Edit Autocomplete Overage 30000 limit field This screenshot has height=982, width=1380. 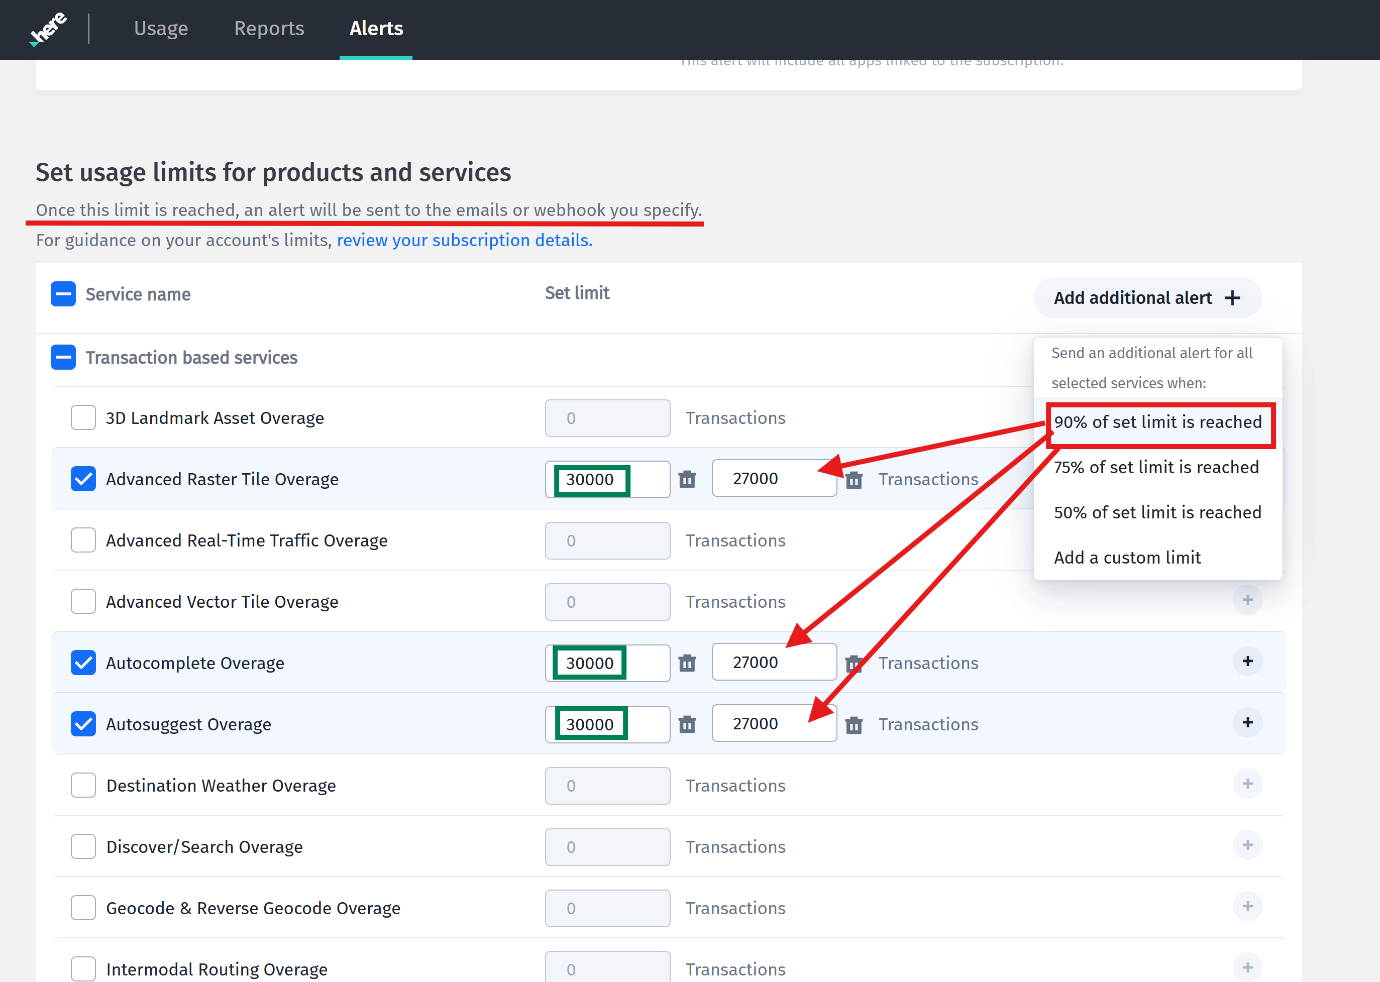tap(607, 663)
